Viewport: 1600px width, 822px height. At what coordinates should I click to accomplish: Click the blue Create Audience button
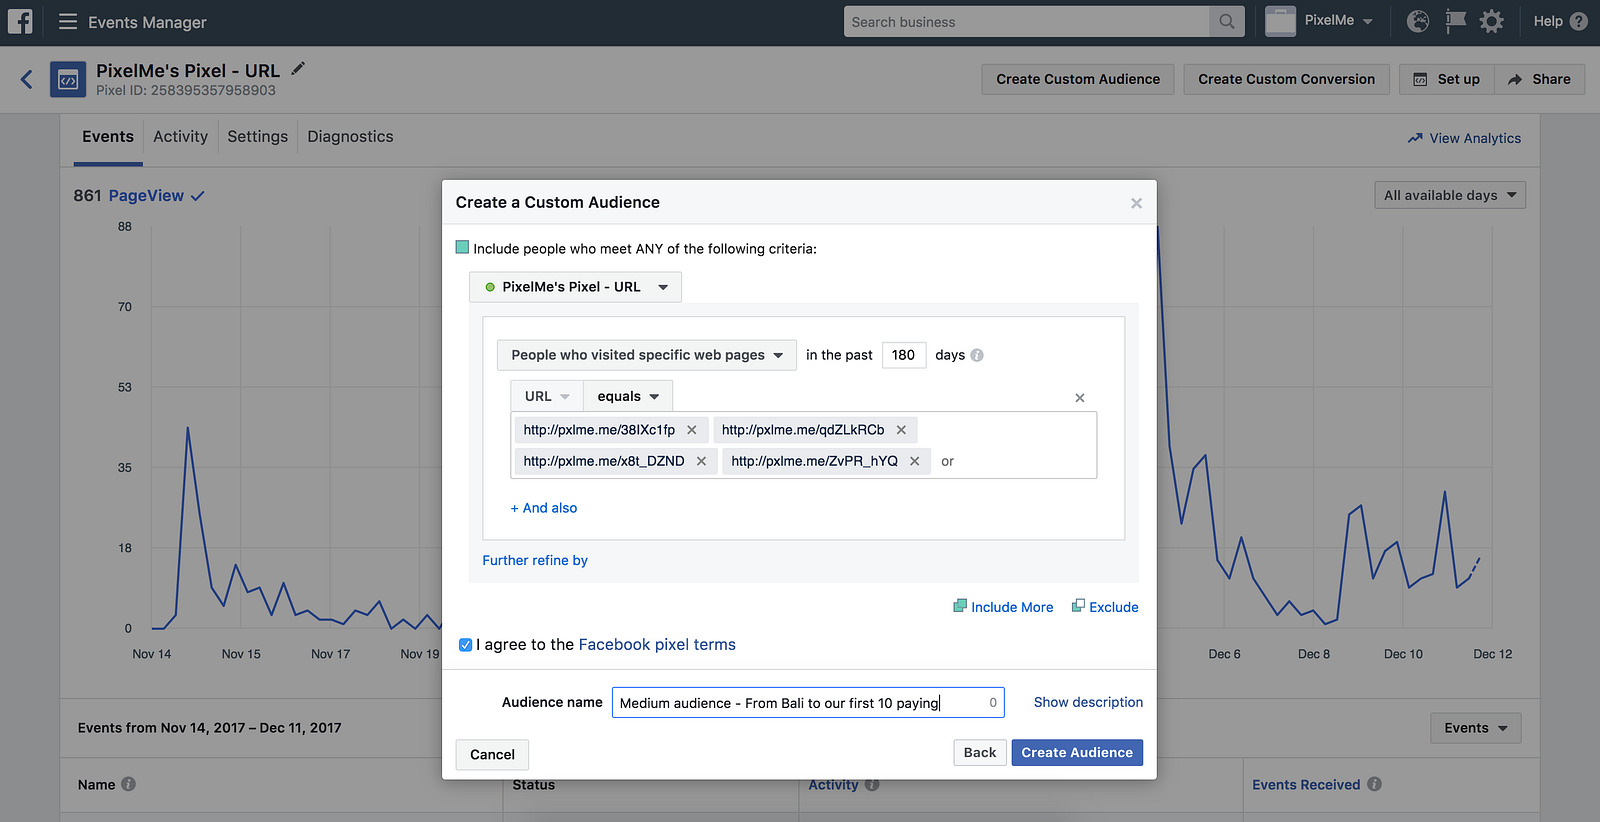point(1077,752)
